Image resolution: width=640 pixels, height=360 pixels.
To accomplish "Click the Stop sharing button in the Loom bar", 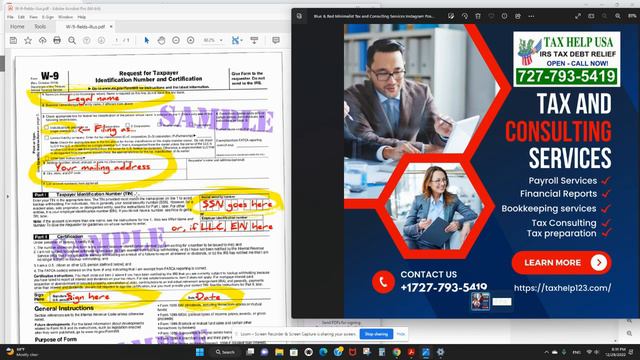I will point(376,334).
